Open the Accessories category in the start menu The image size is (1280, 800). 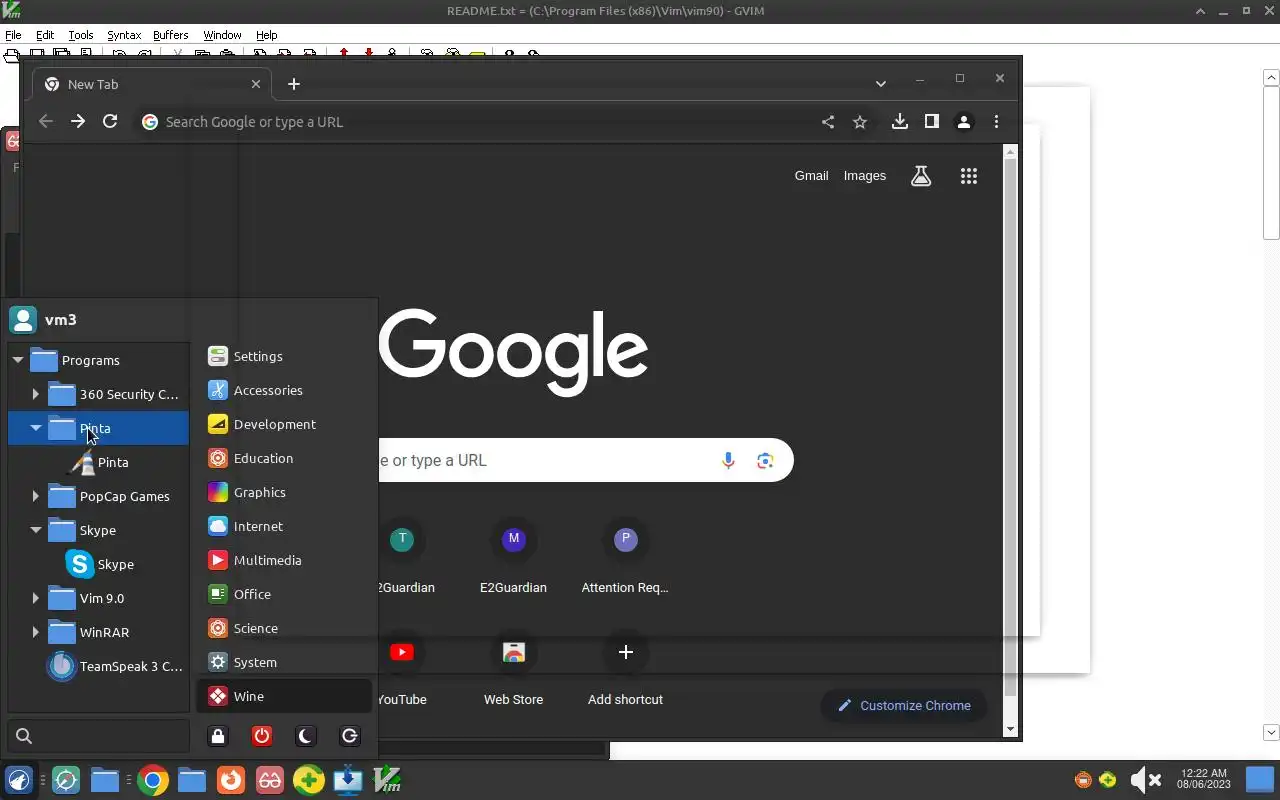point(285,390)
